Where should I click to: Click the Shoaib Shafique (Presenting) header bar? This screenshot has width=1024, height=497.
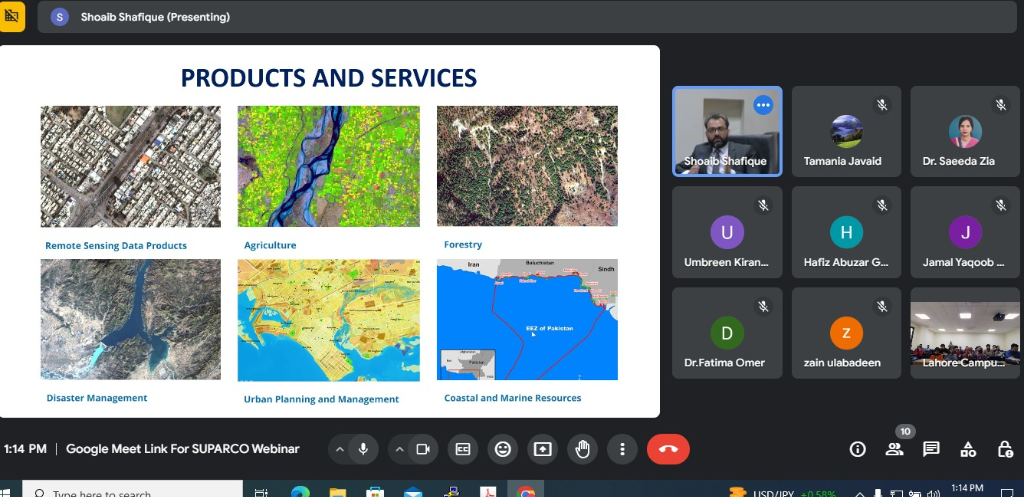click(527, 17)
